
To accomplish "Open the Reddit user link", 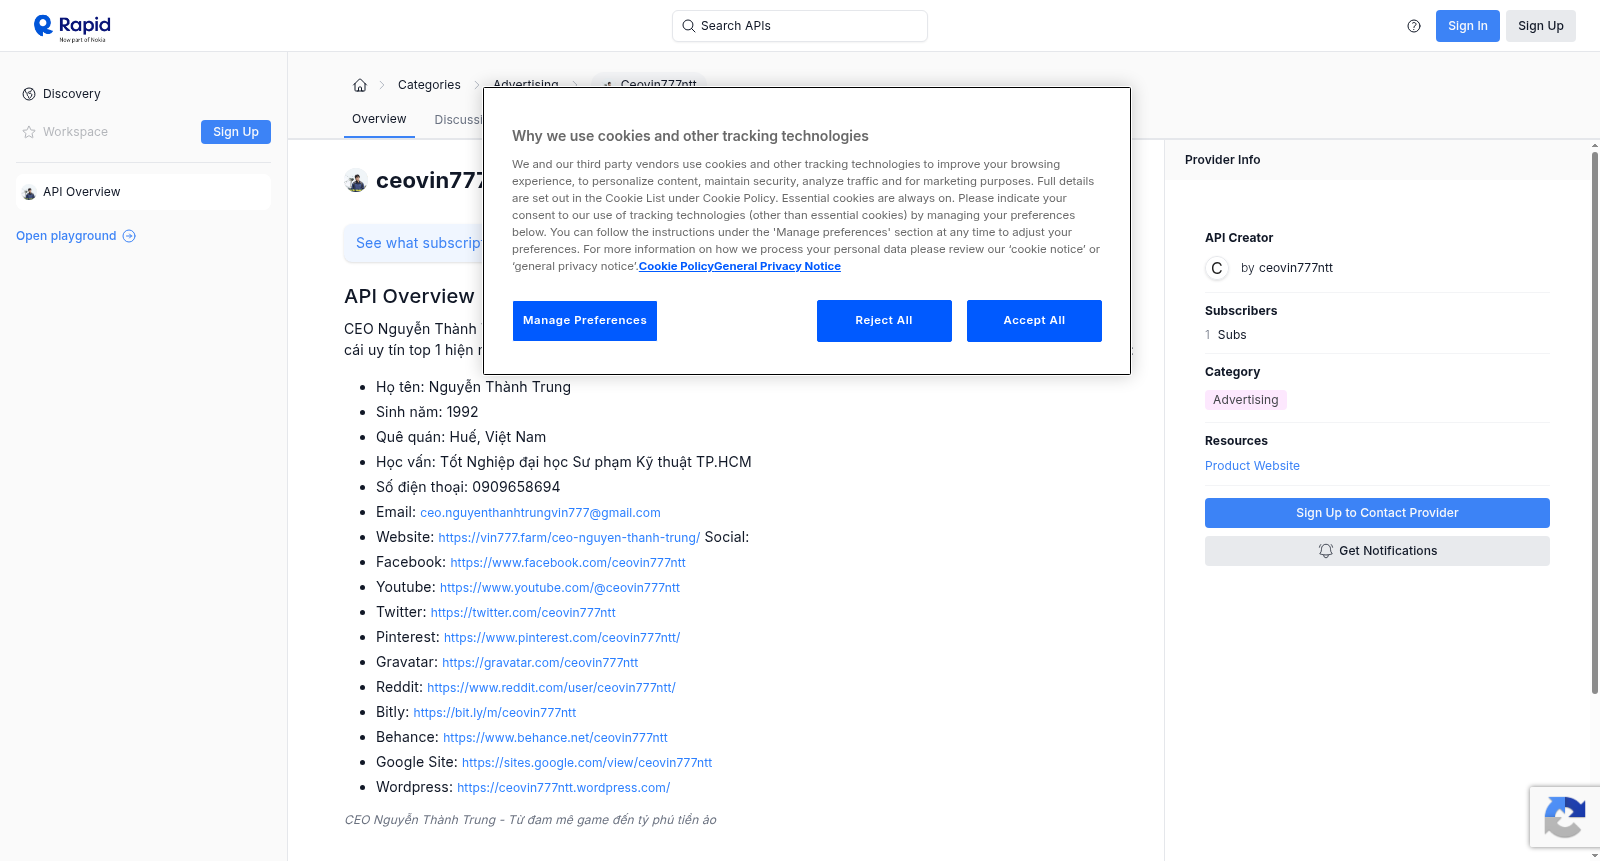I will pos(551,688).
